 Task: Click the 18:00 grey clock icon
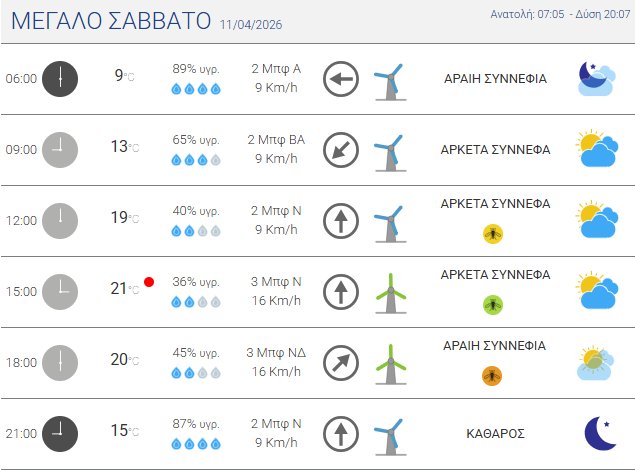tap(60, 362)
